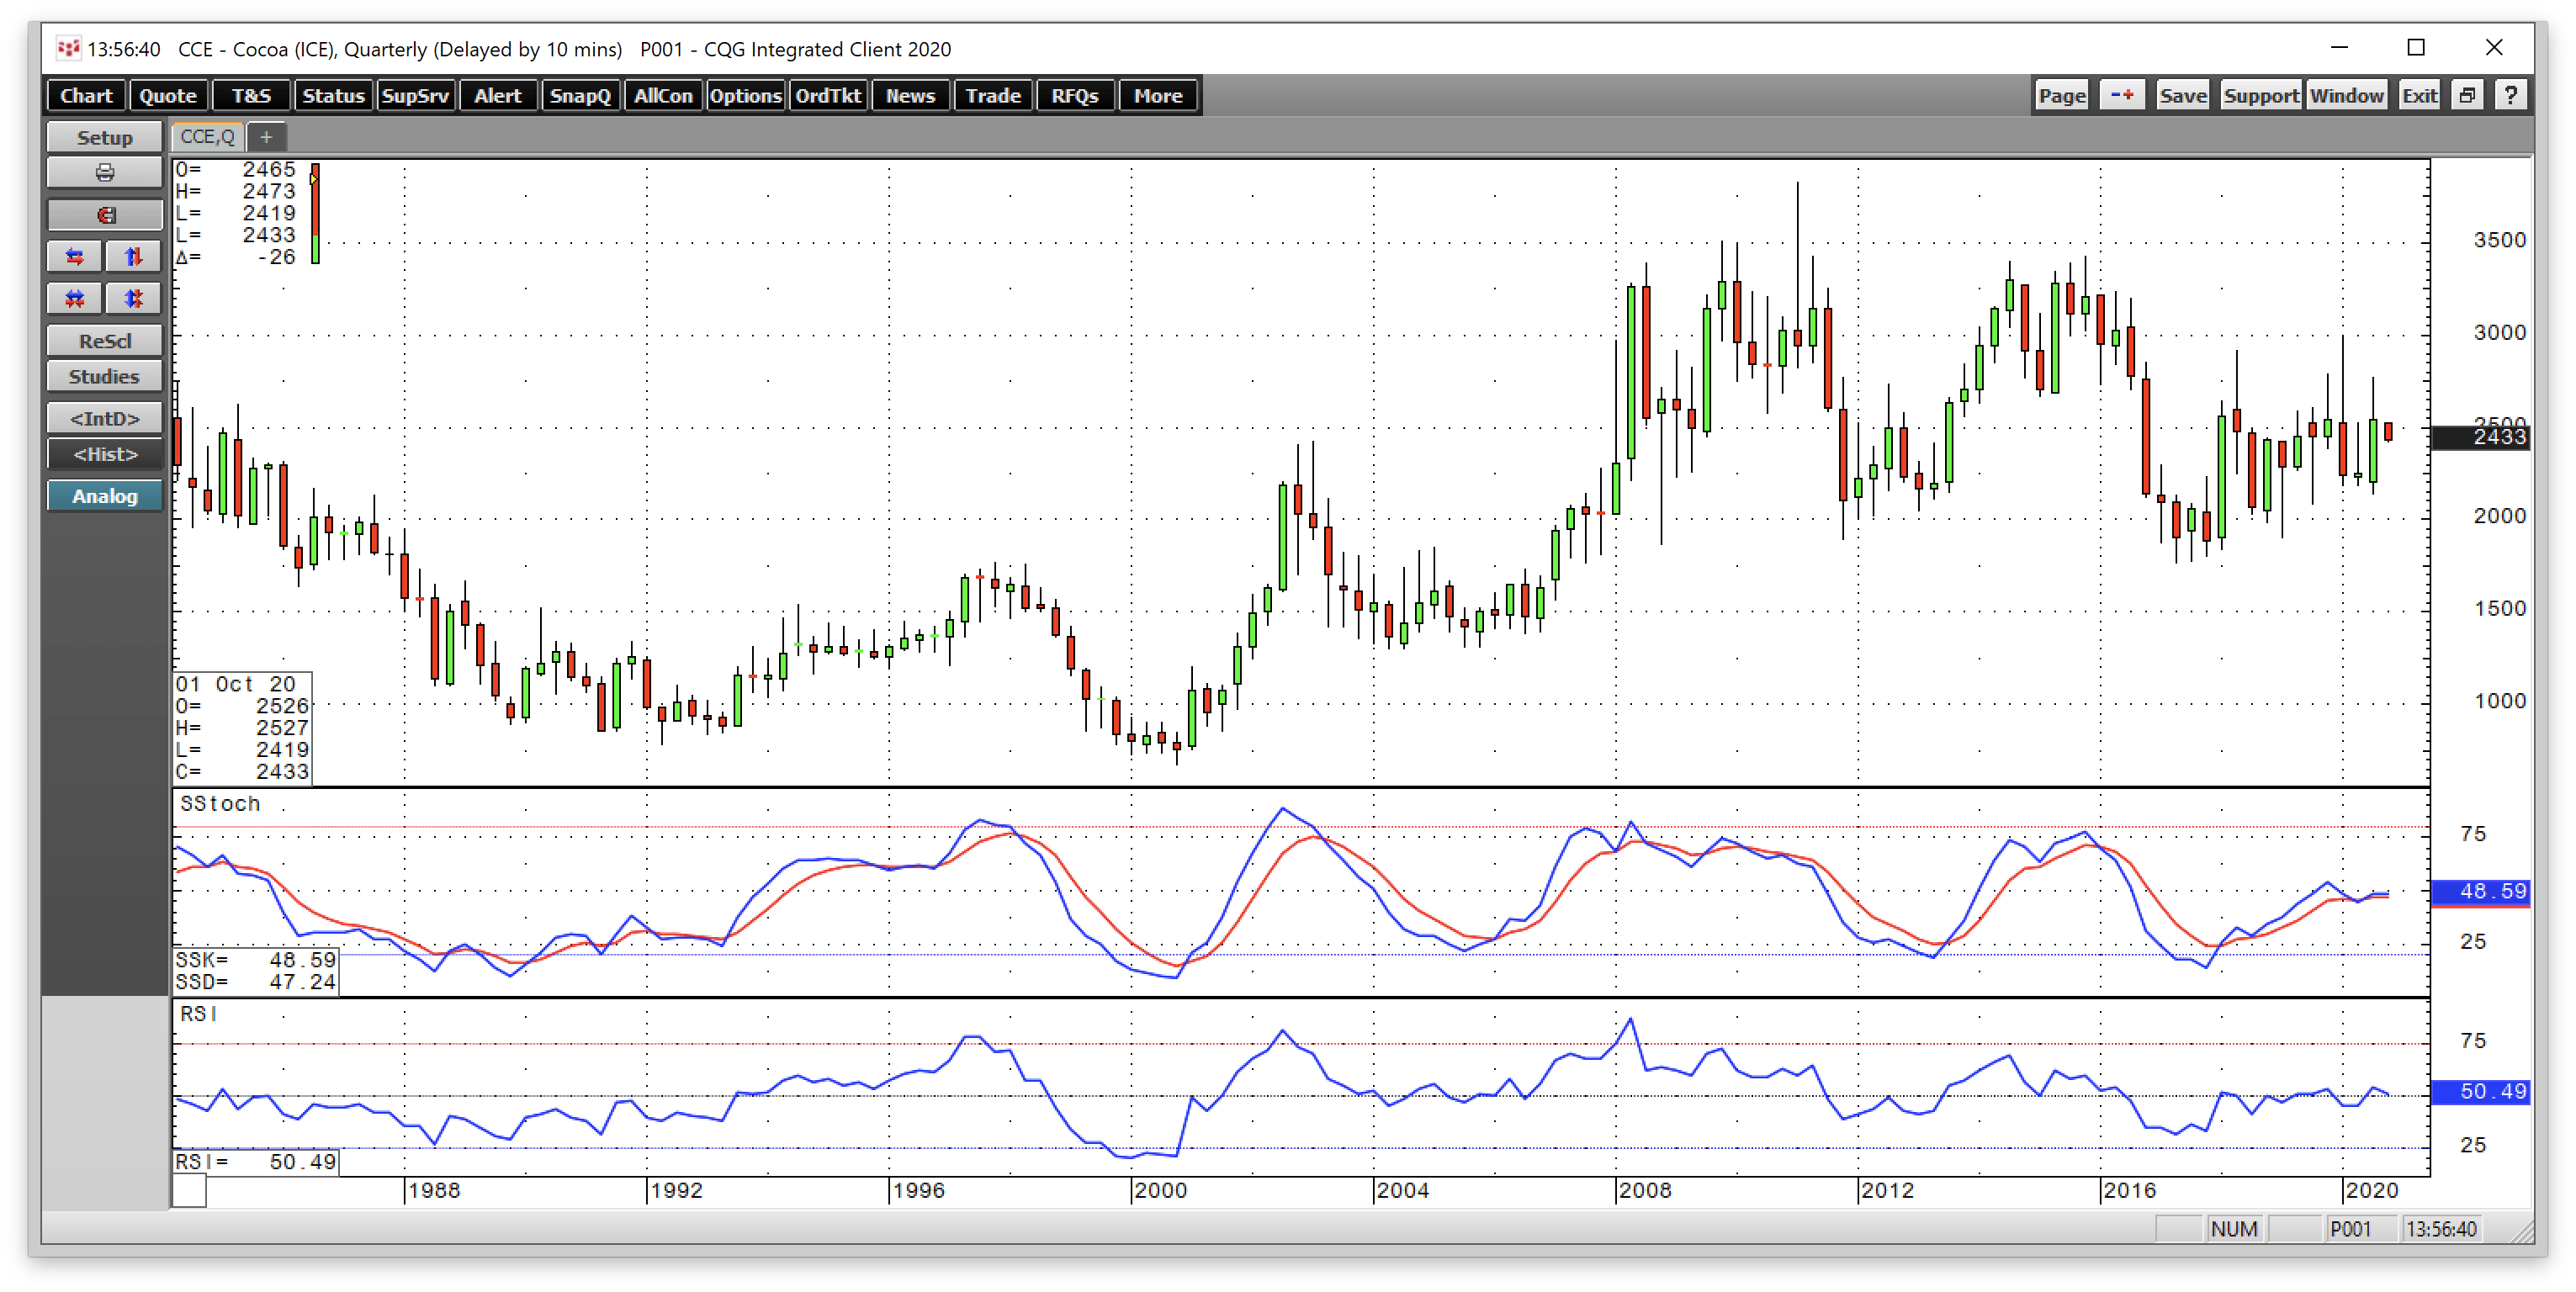The height and width of the screenshot is (1292, 2576).
Task: Open the Window menu
Action: tap(2347, 95)
